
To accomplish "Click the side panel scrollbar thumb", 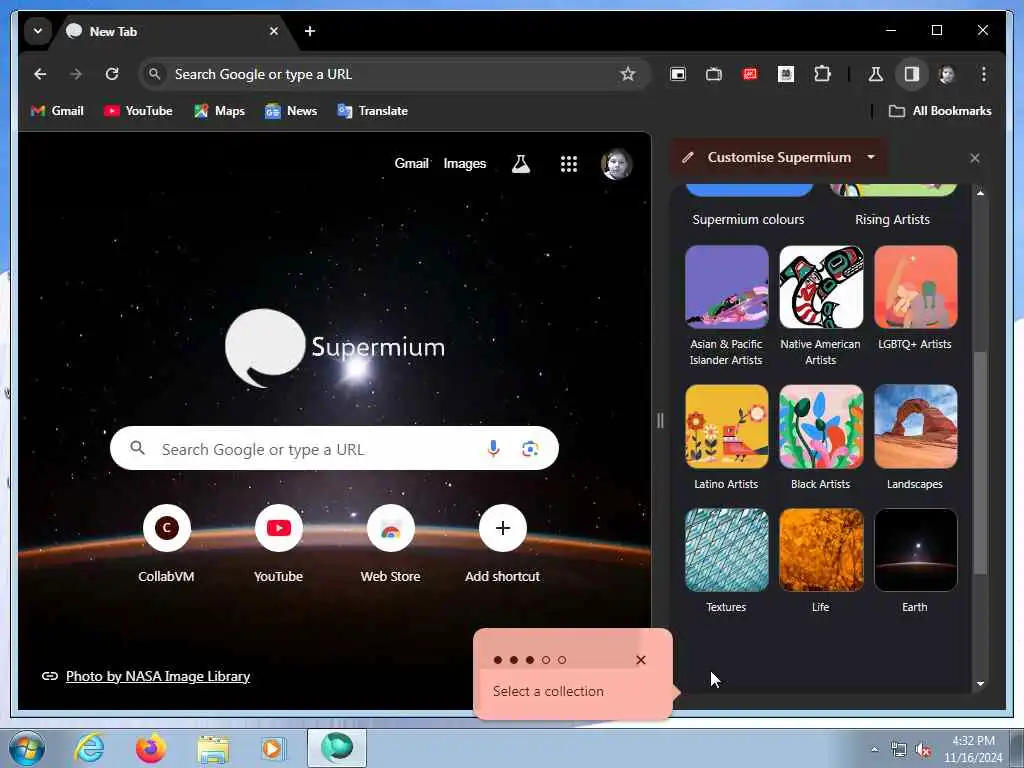I will [980, 463].
